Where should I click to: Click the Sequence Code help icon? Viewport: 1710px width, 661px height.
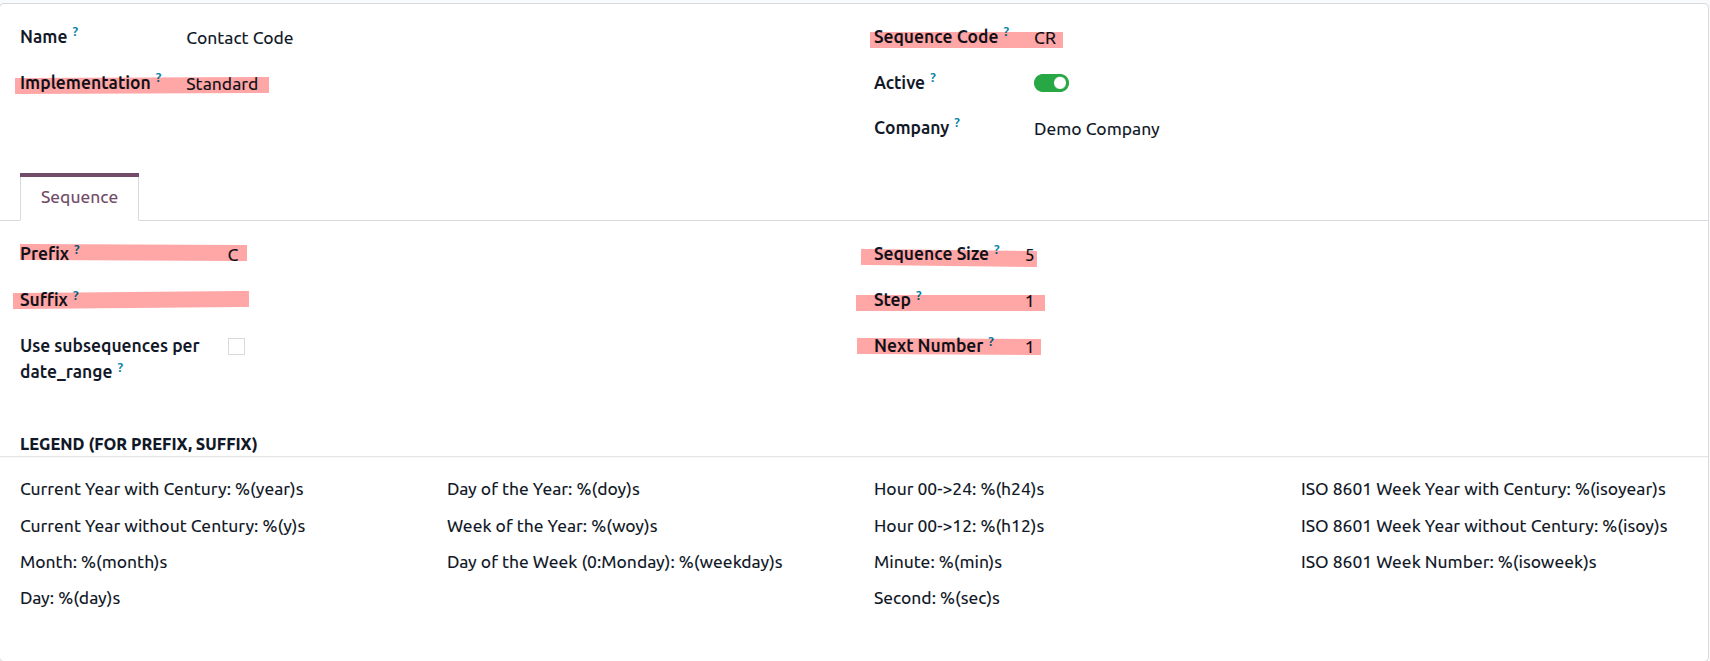[x=1006, y=31]
